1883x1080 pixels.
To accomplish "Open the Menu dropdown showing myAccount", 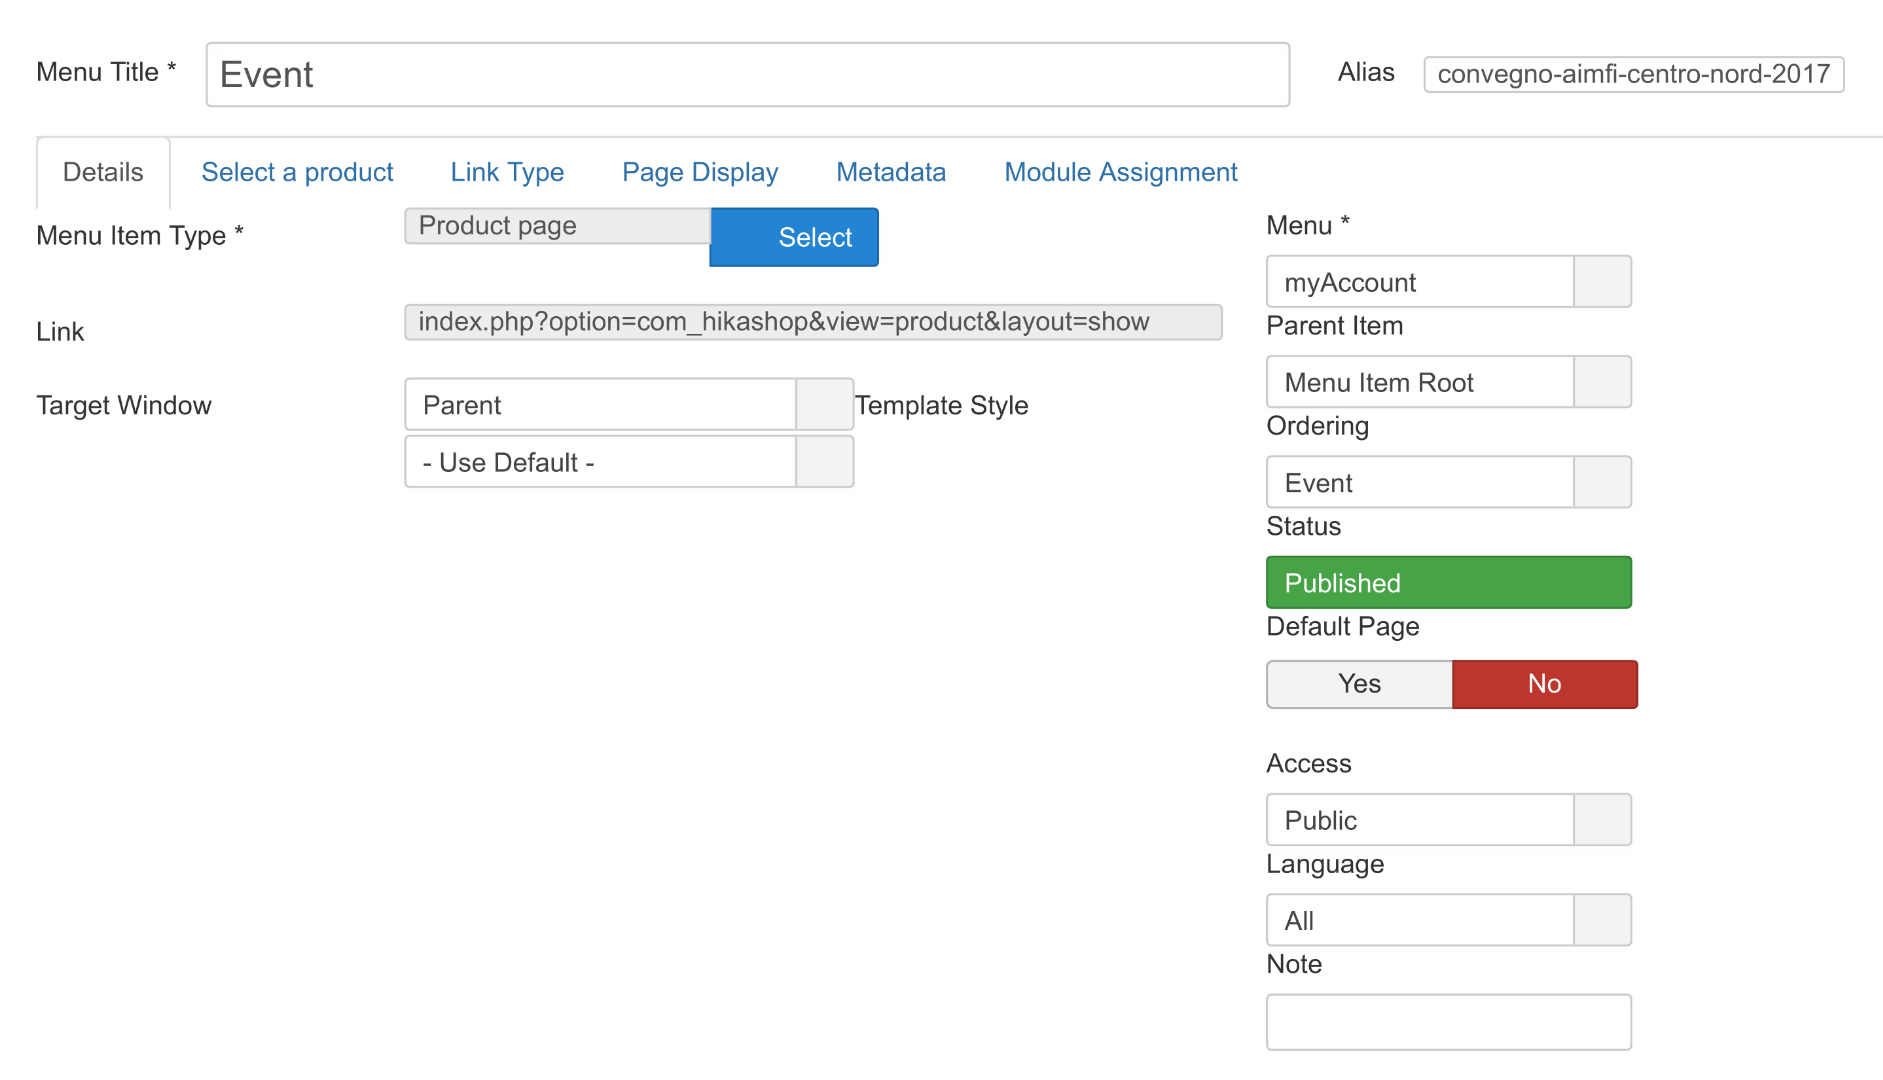I will point(1448,282).
